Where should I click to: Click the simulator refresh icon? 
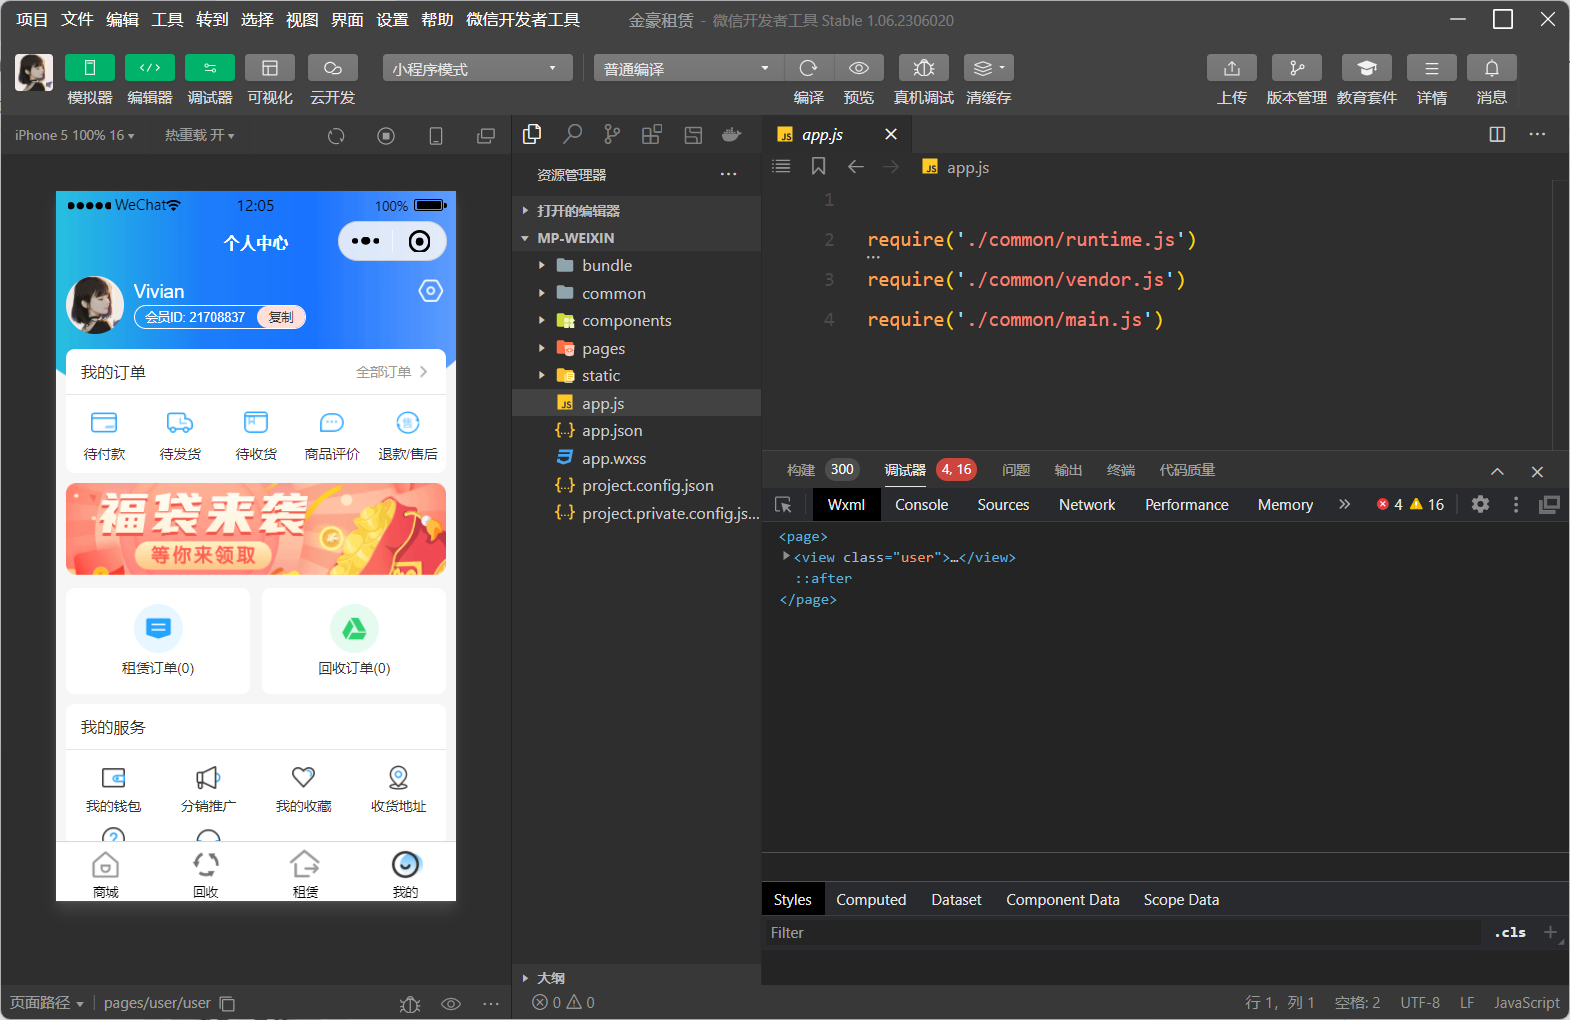(336, 136)
